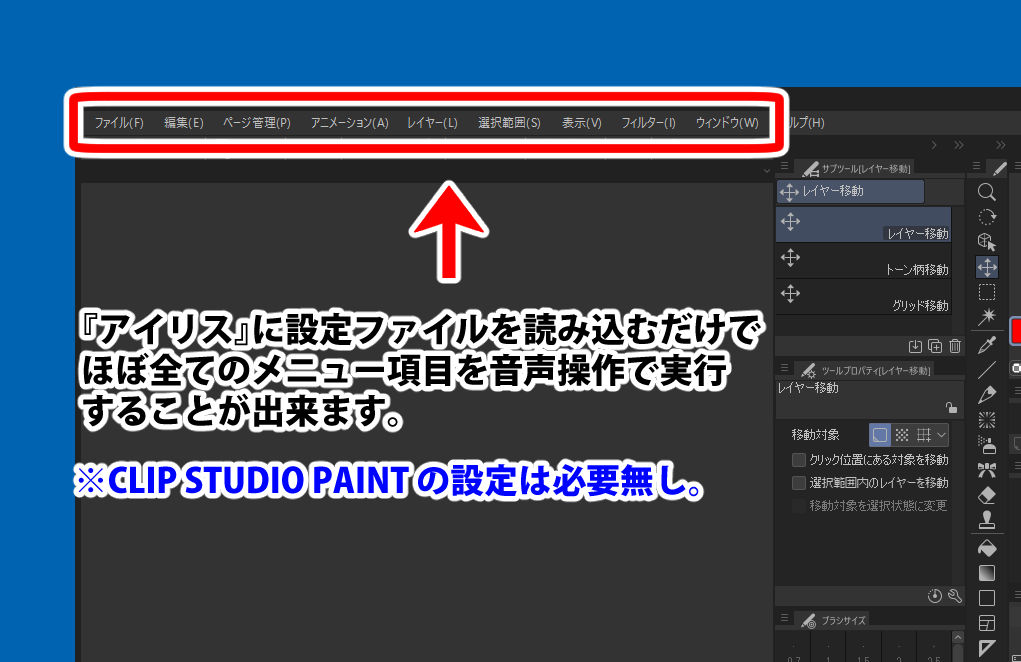Select グリッド移動 sub tool
The width and height of the screenshot is (1021, 662).
click(863, 297)
